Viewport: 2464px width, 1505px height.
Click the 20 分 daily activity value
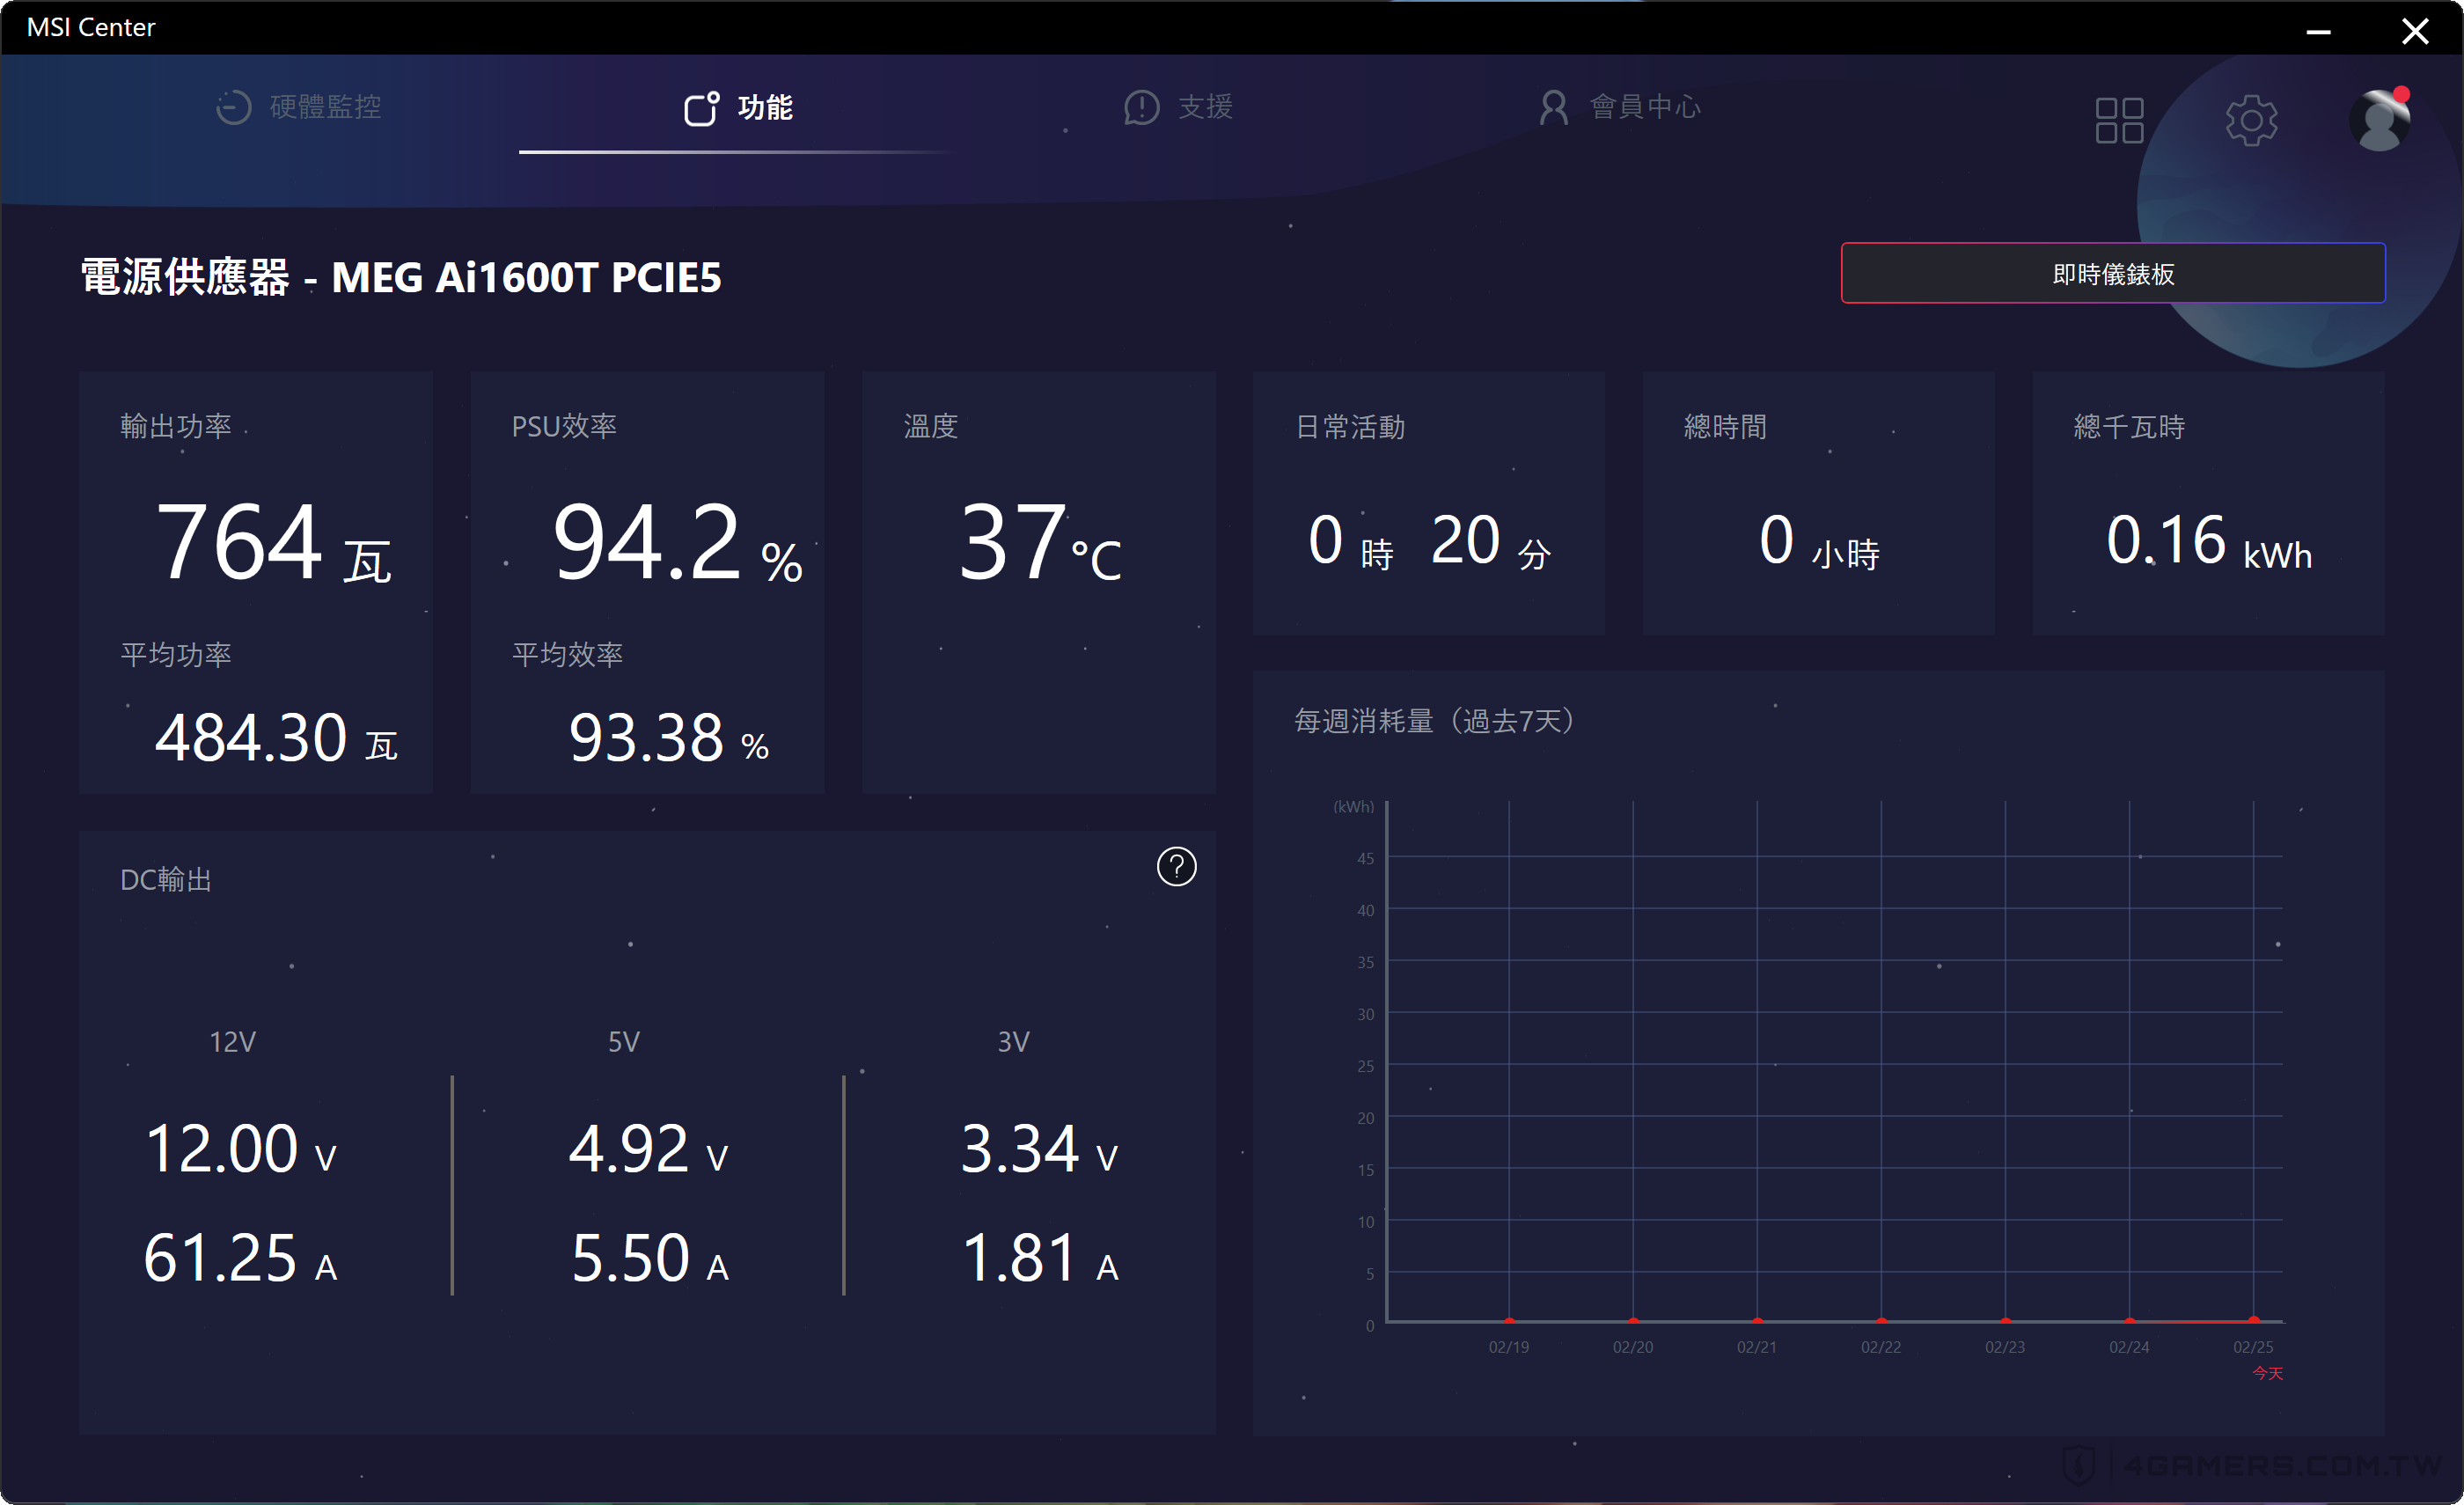click(x=1491, y=541)
